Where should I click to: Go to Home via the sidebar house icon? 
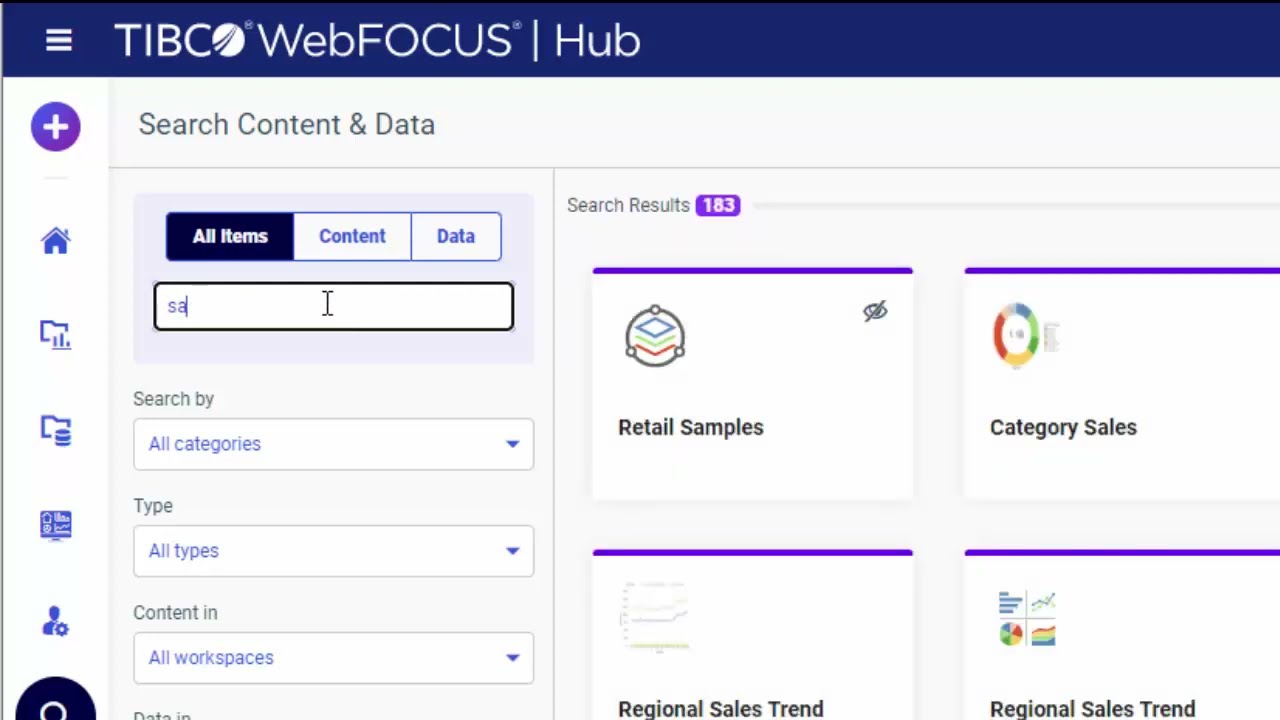tap(55, 240)
